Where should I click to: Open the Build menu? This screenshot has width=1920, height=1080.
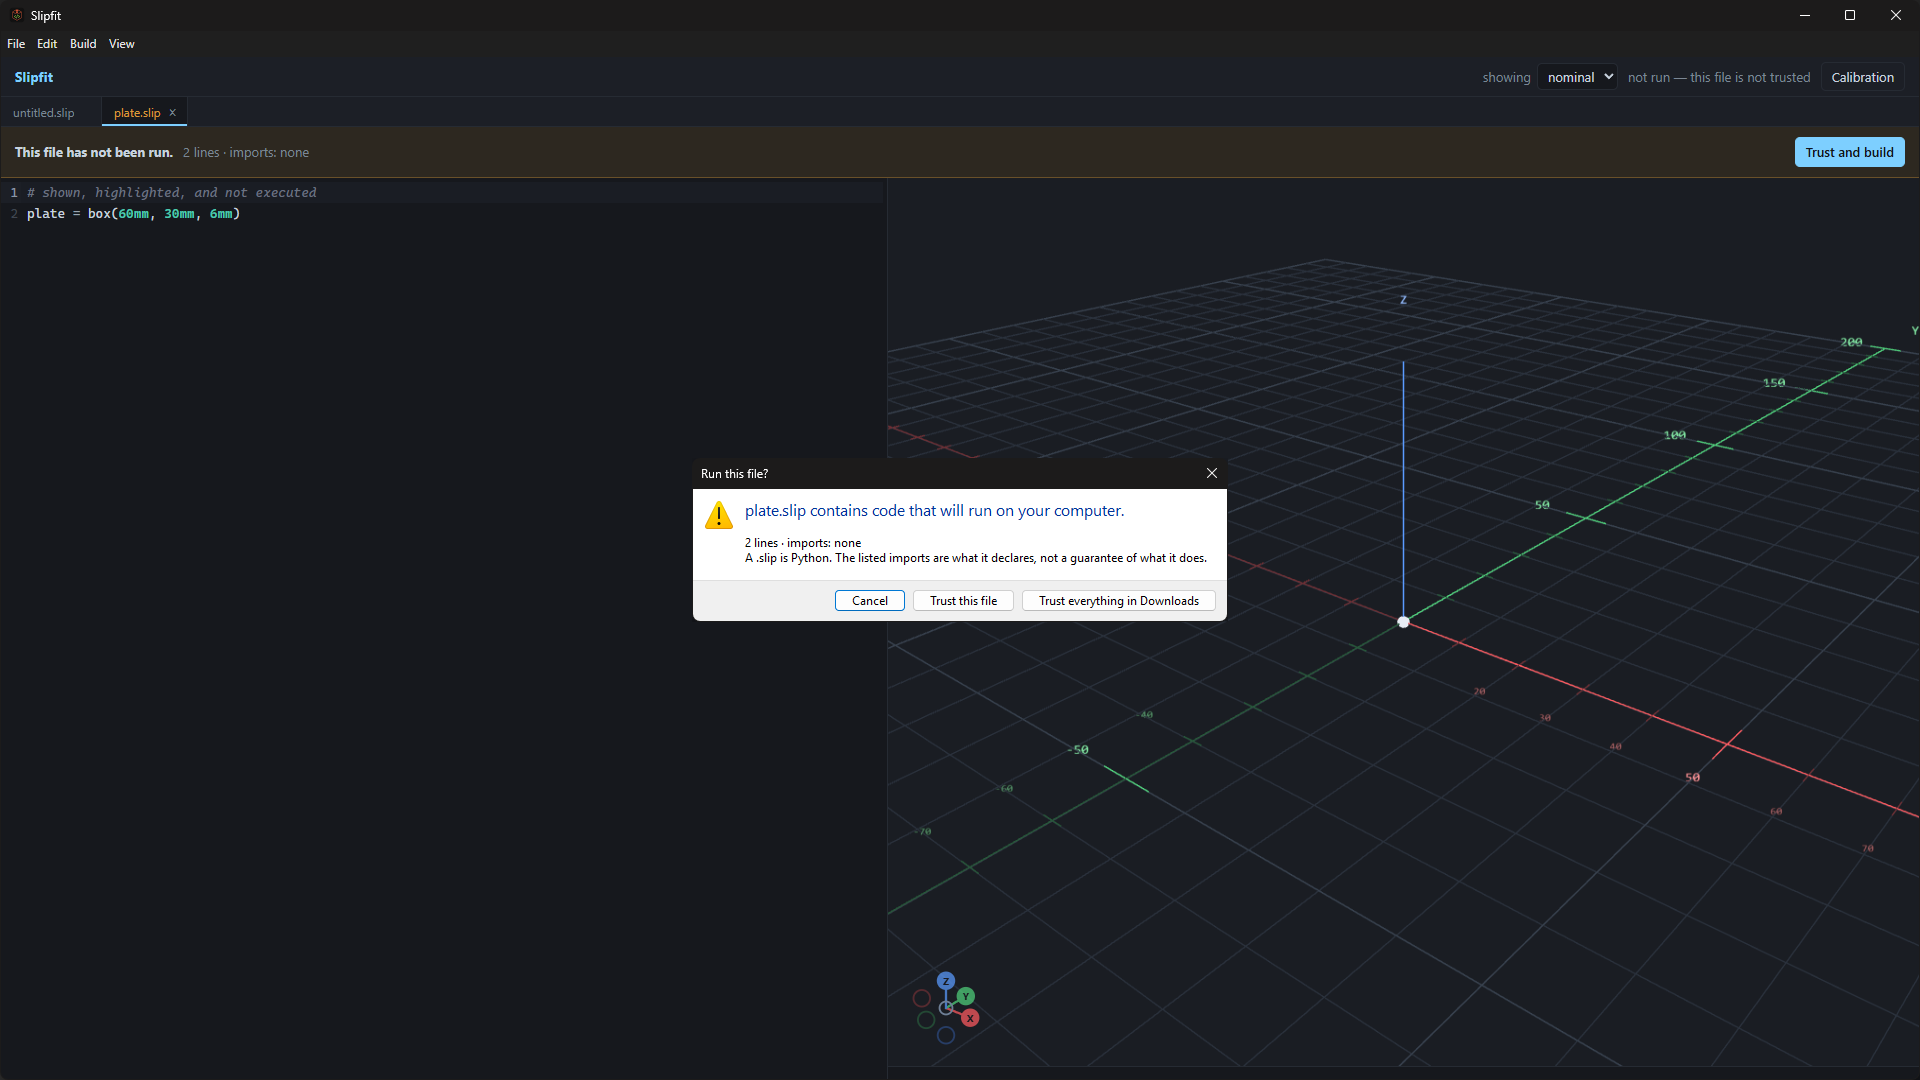click(x=83, y=44)
